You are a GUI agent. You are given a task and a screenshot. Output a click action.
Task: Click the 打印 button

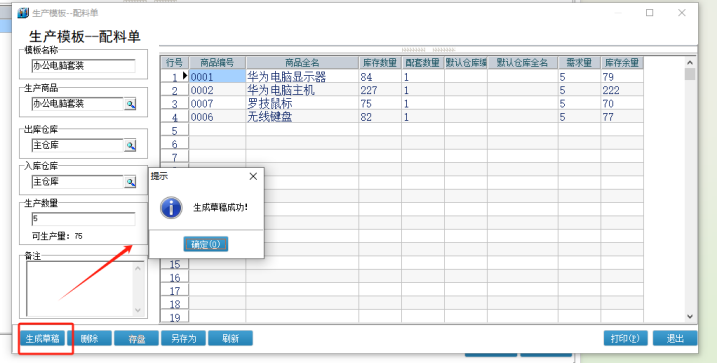626,339
